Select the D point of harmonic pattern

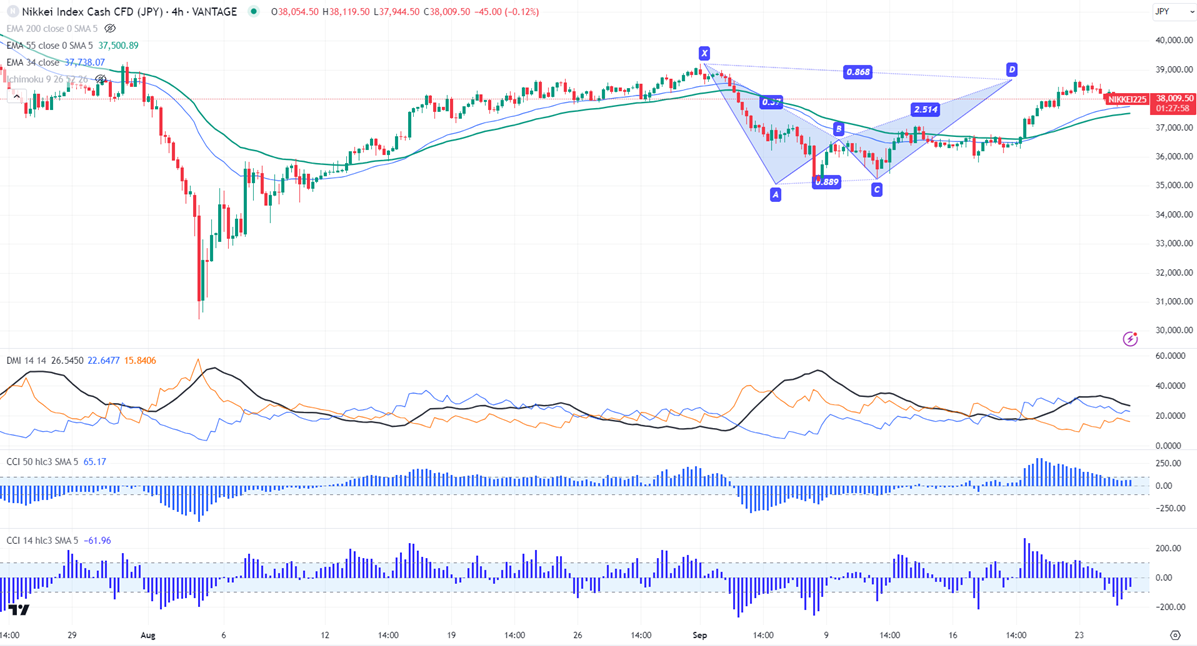[1011, 69]
